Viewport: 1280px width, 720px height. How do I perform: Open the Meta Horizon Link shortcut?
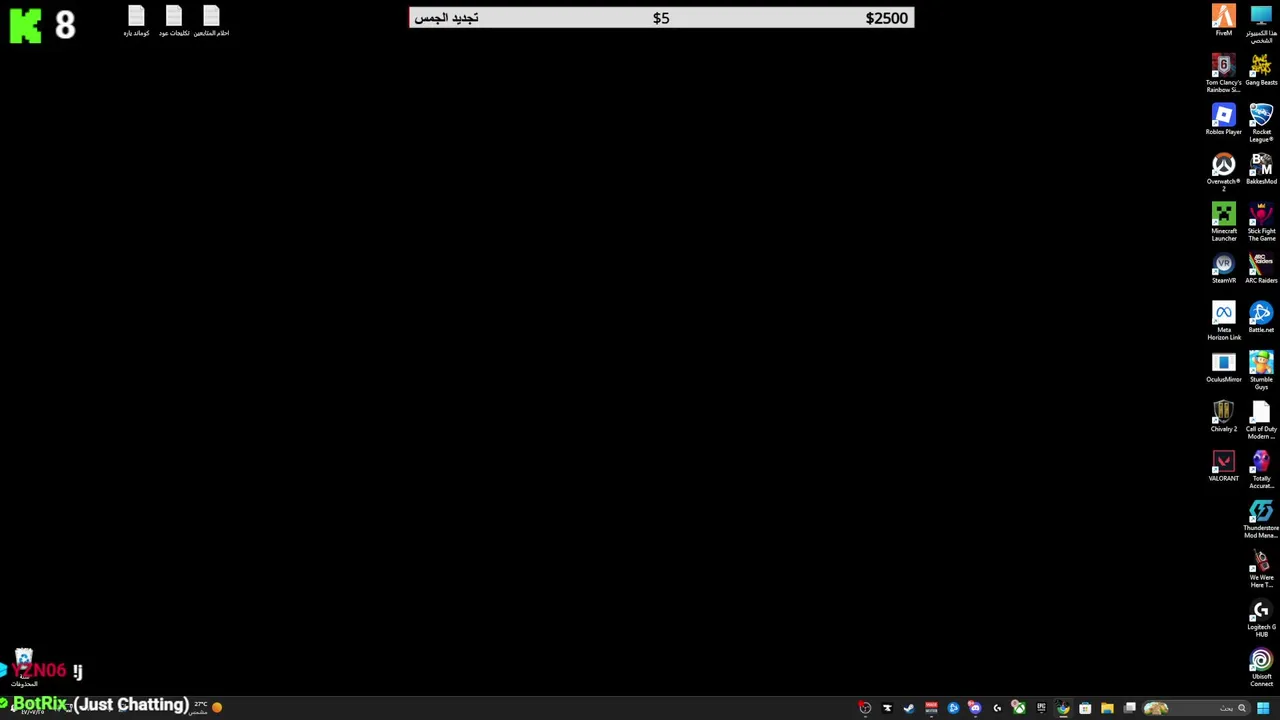click(1223, 321)
